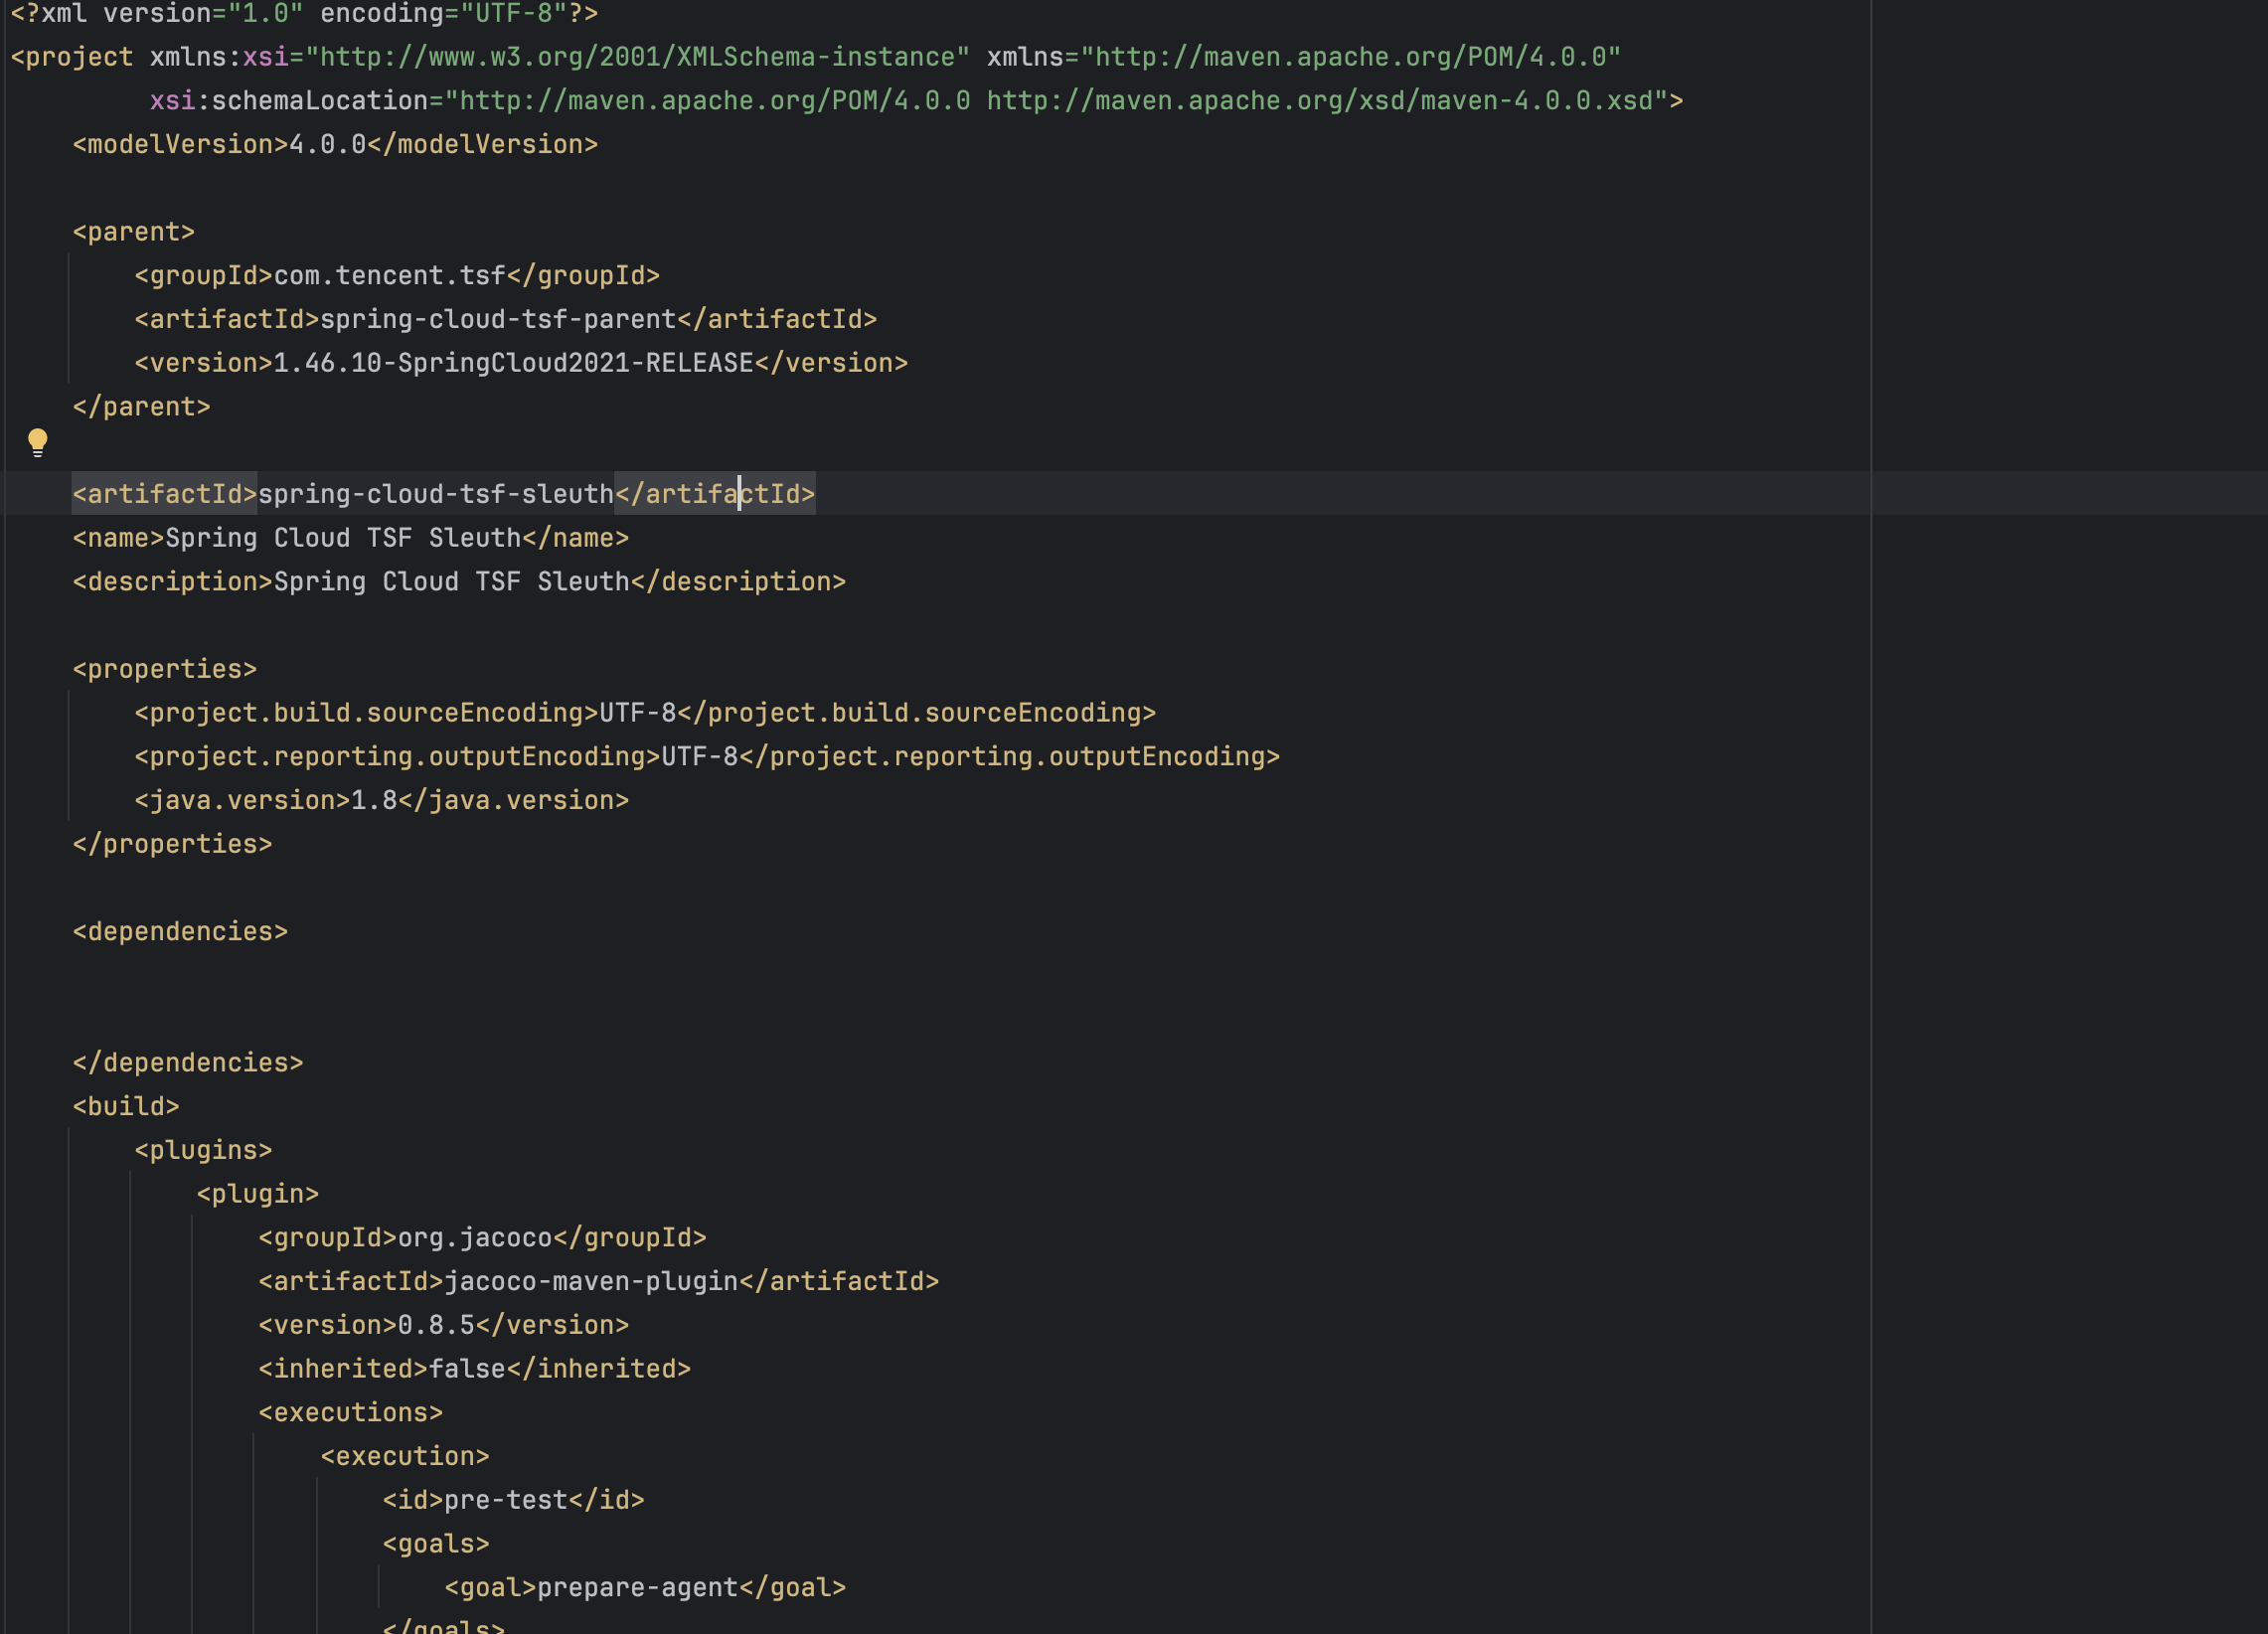Click version 1.46.10-SpringCloud2021-RELEASE text

(513, 363)
